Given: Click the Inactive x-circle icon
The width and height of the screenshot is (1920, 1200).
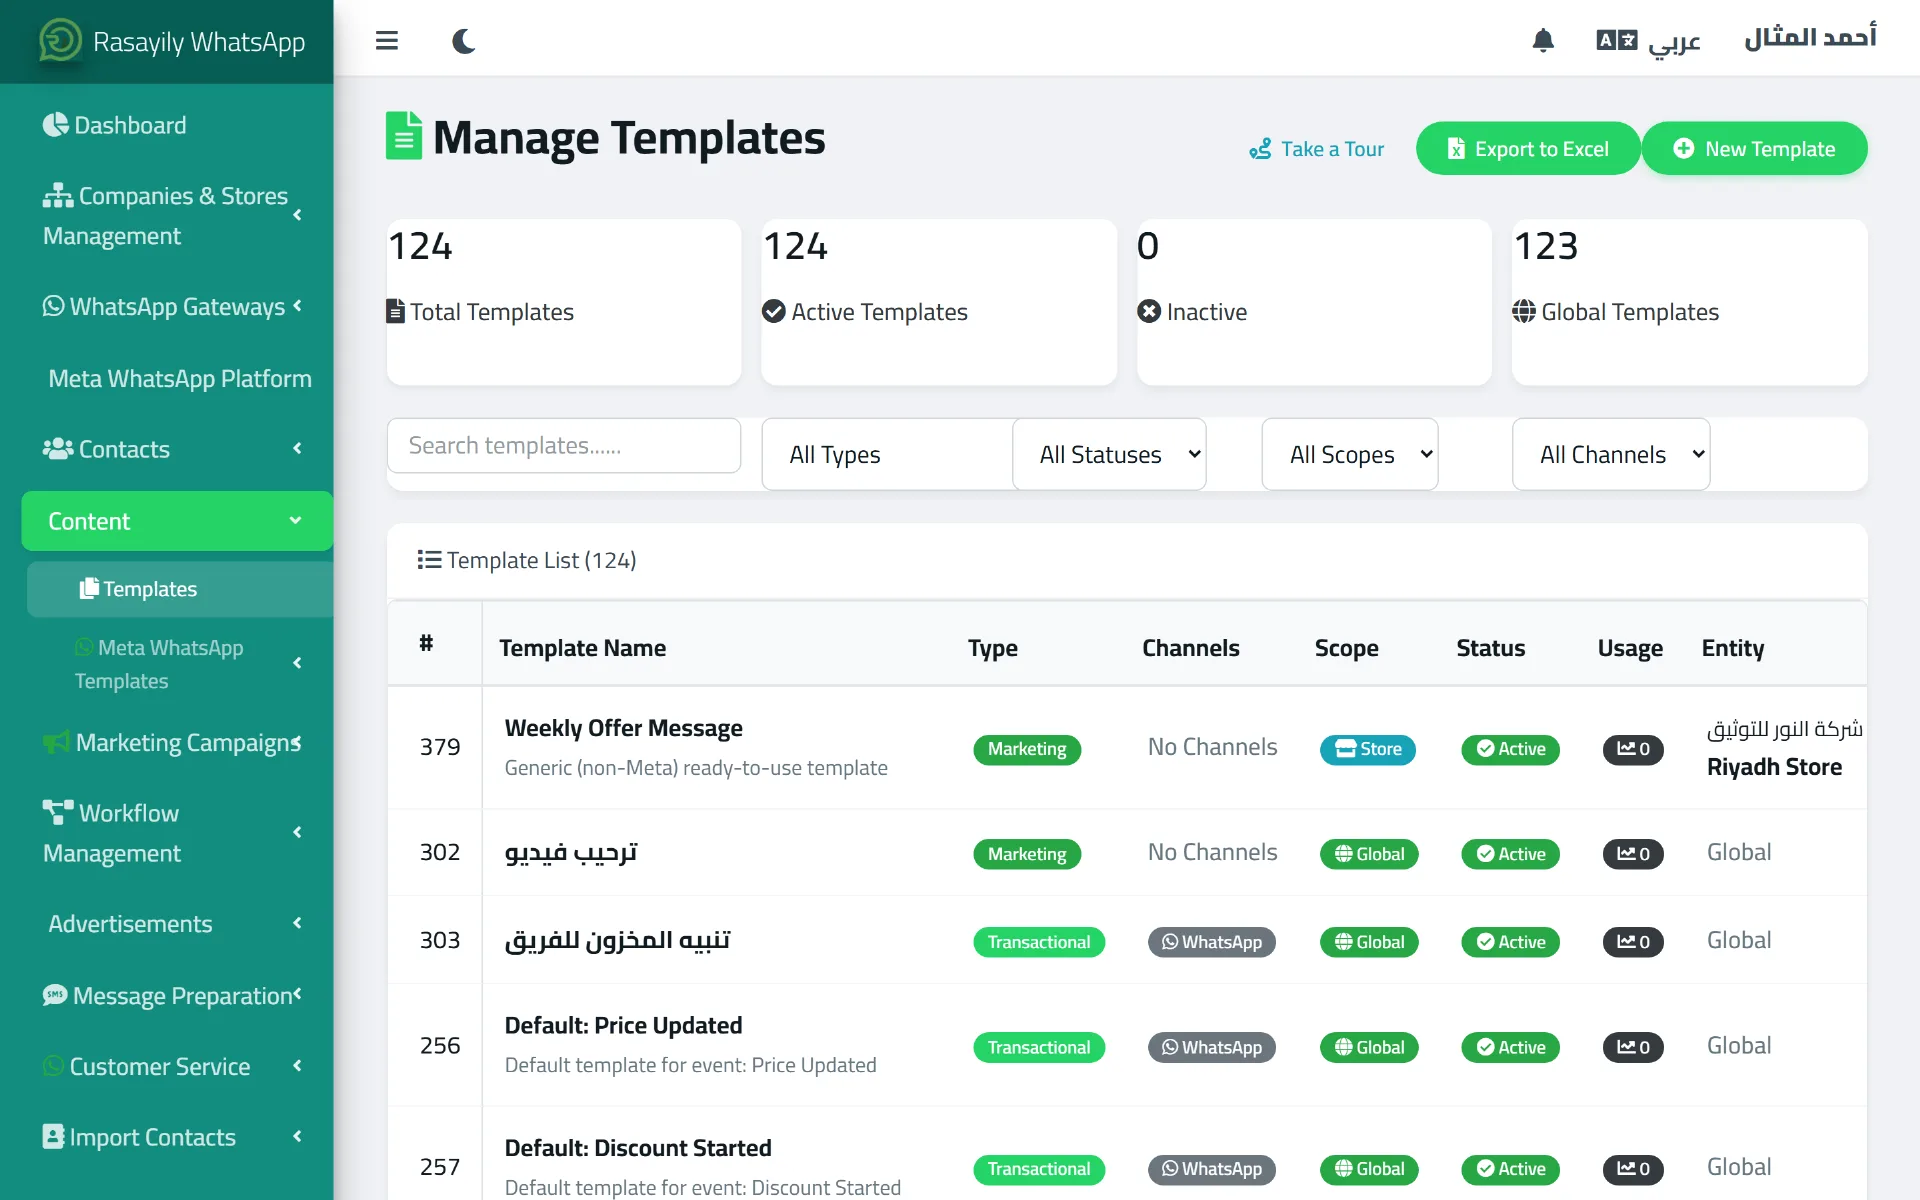Looking at the screenshot, I should (x=1149, y=311).
